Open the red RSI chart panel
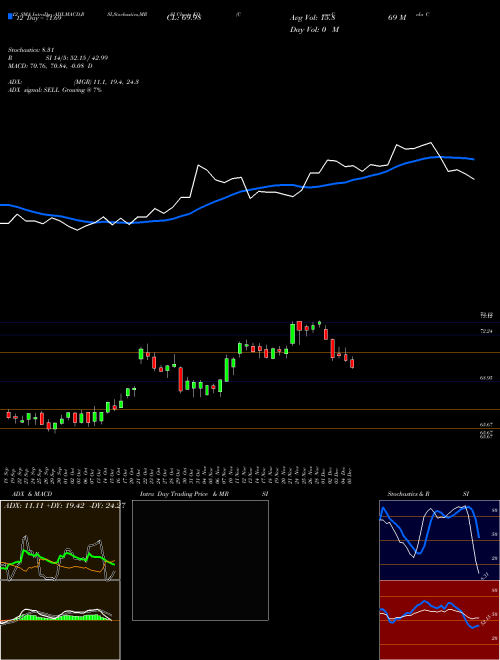 tap(439, 620)
